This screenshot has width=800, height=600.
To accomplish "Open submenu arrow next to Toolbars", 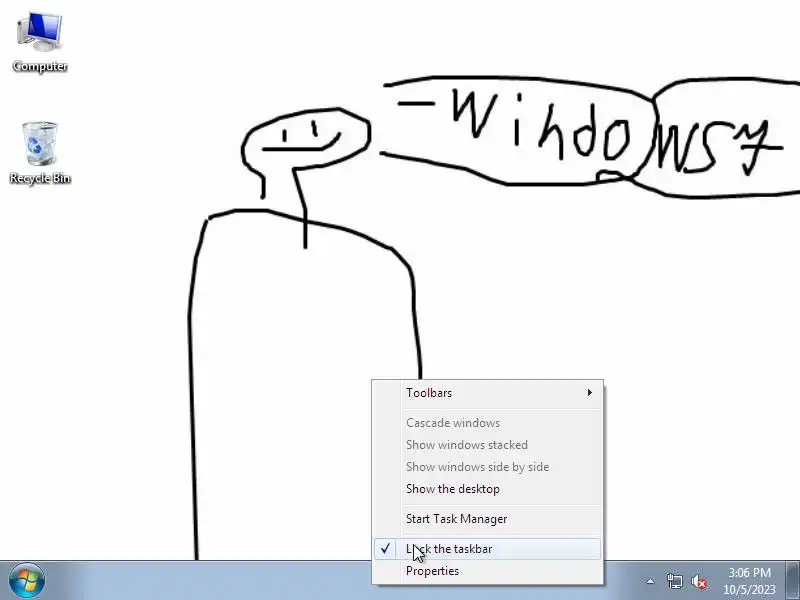I will [x=590, y=393].
